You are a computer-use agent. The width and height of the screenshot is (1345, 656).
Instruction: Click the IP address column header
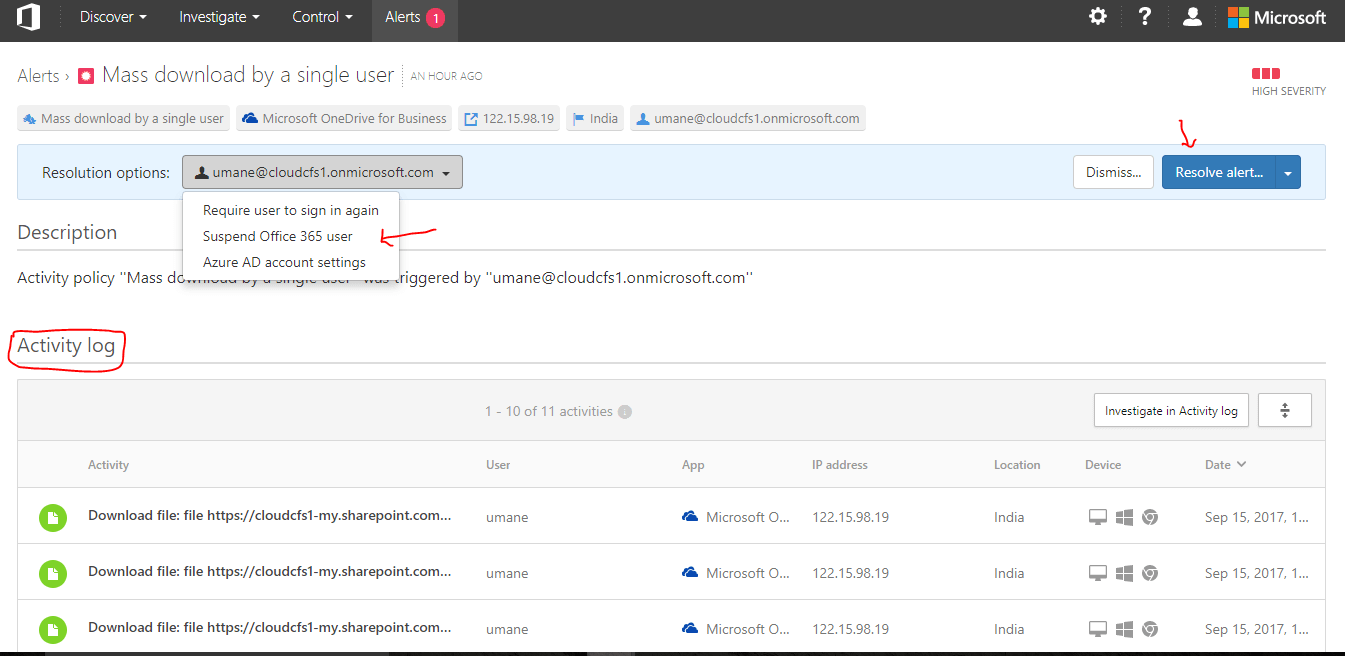click(x=840, y=465)
